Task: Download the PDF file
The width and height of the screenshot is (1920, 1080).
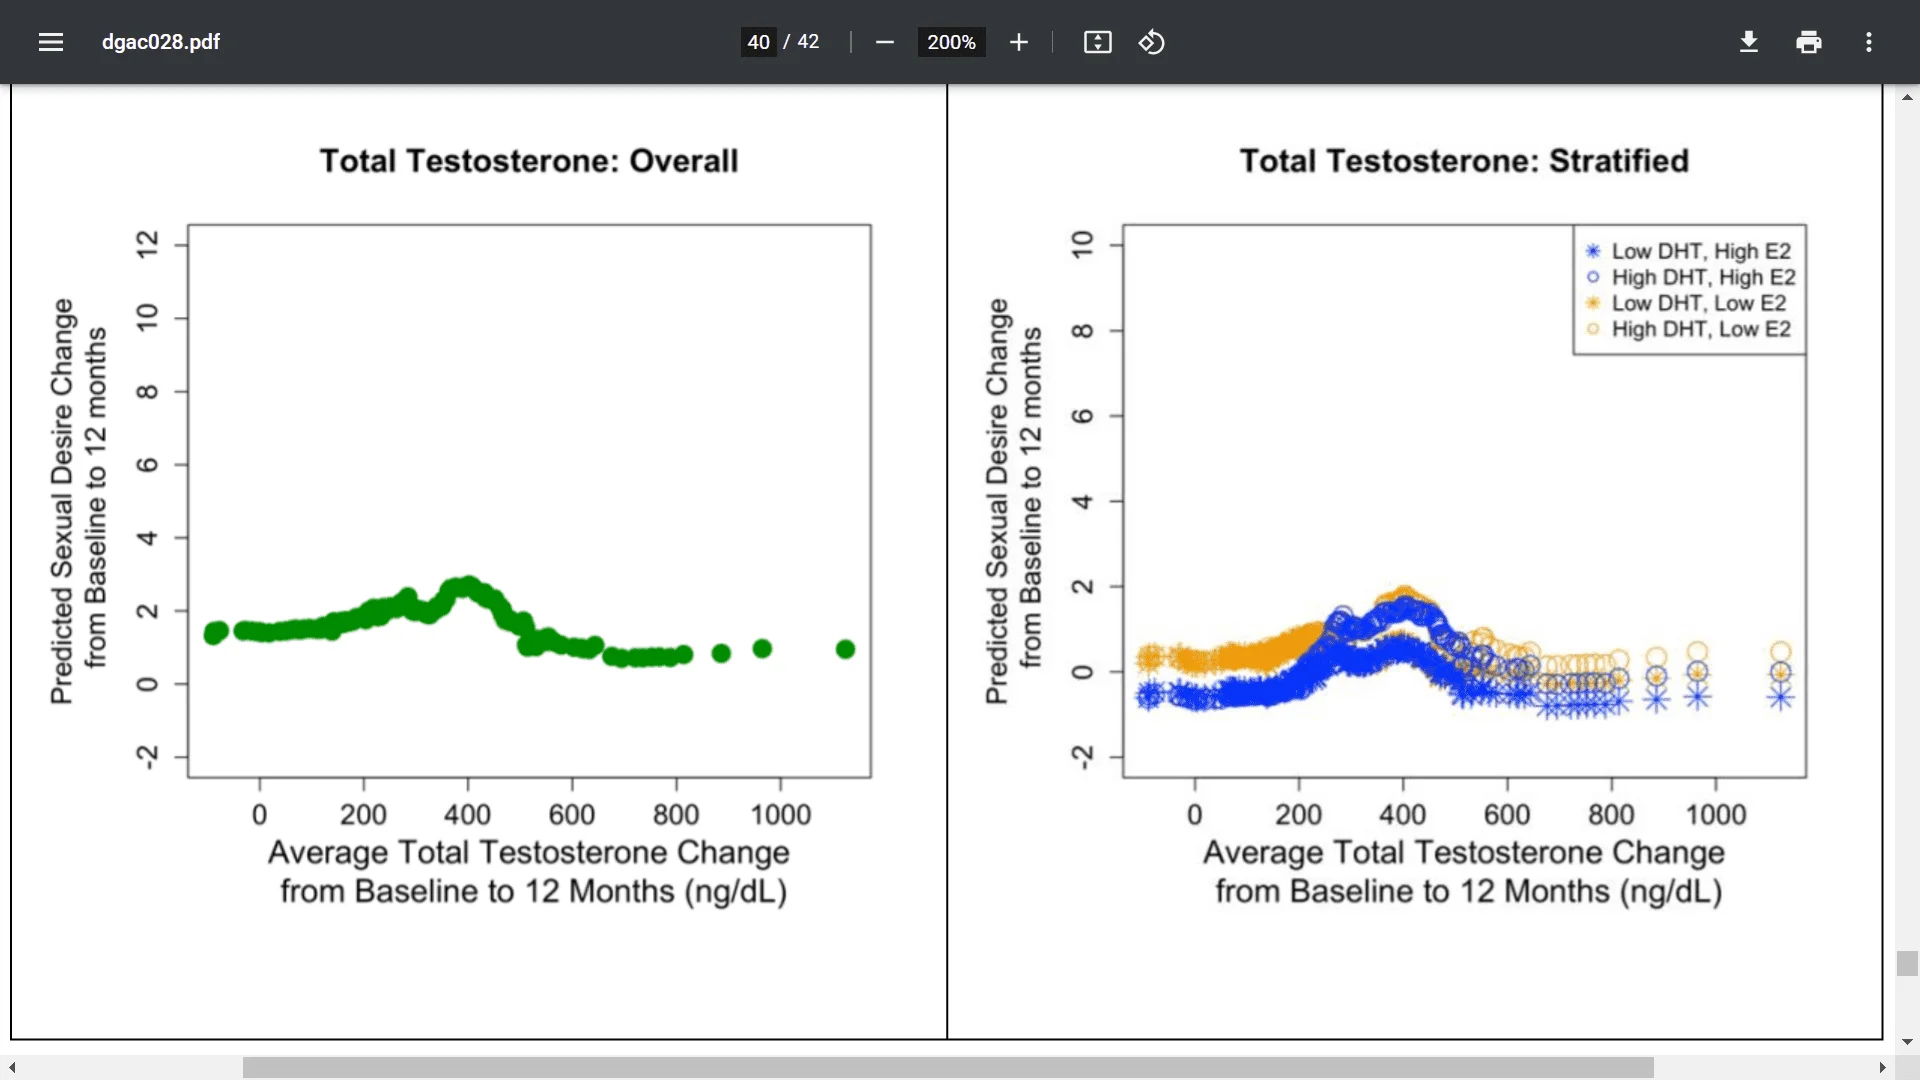Action: (1749, 42)
